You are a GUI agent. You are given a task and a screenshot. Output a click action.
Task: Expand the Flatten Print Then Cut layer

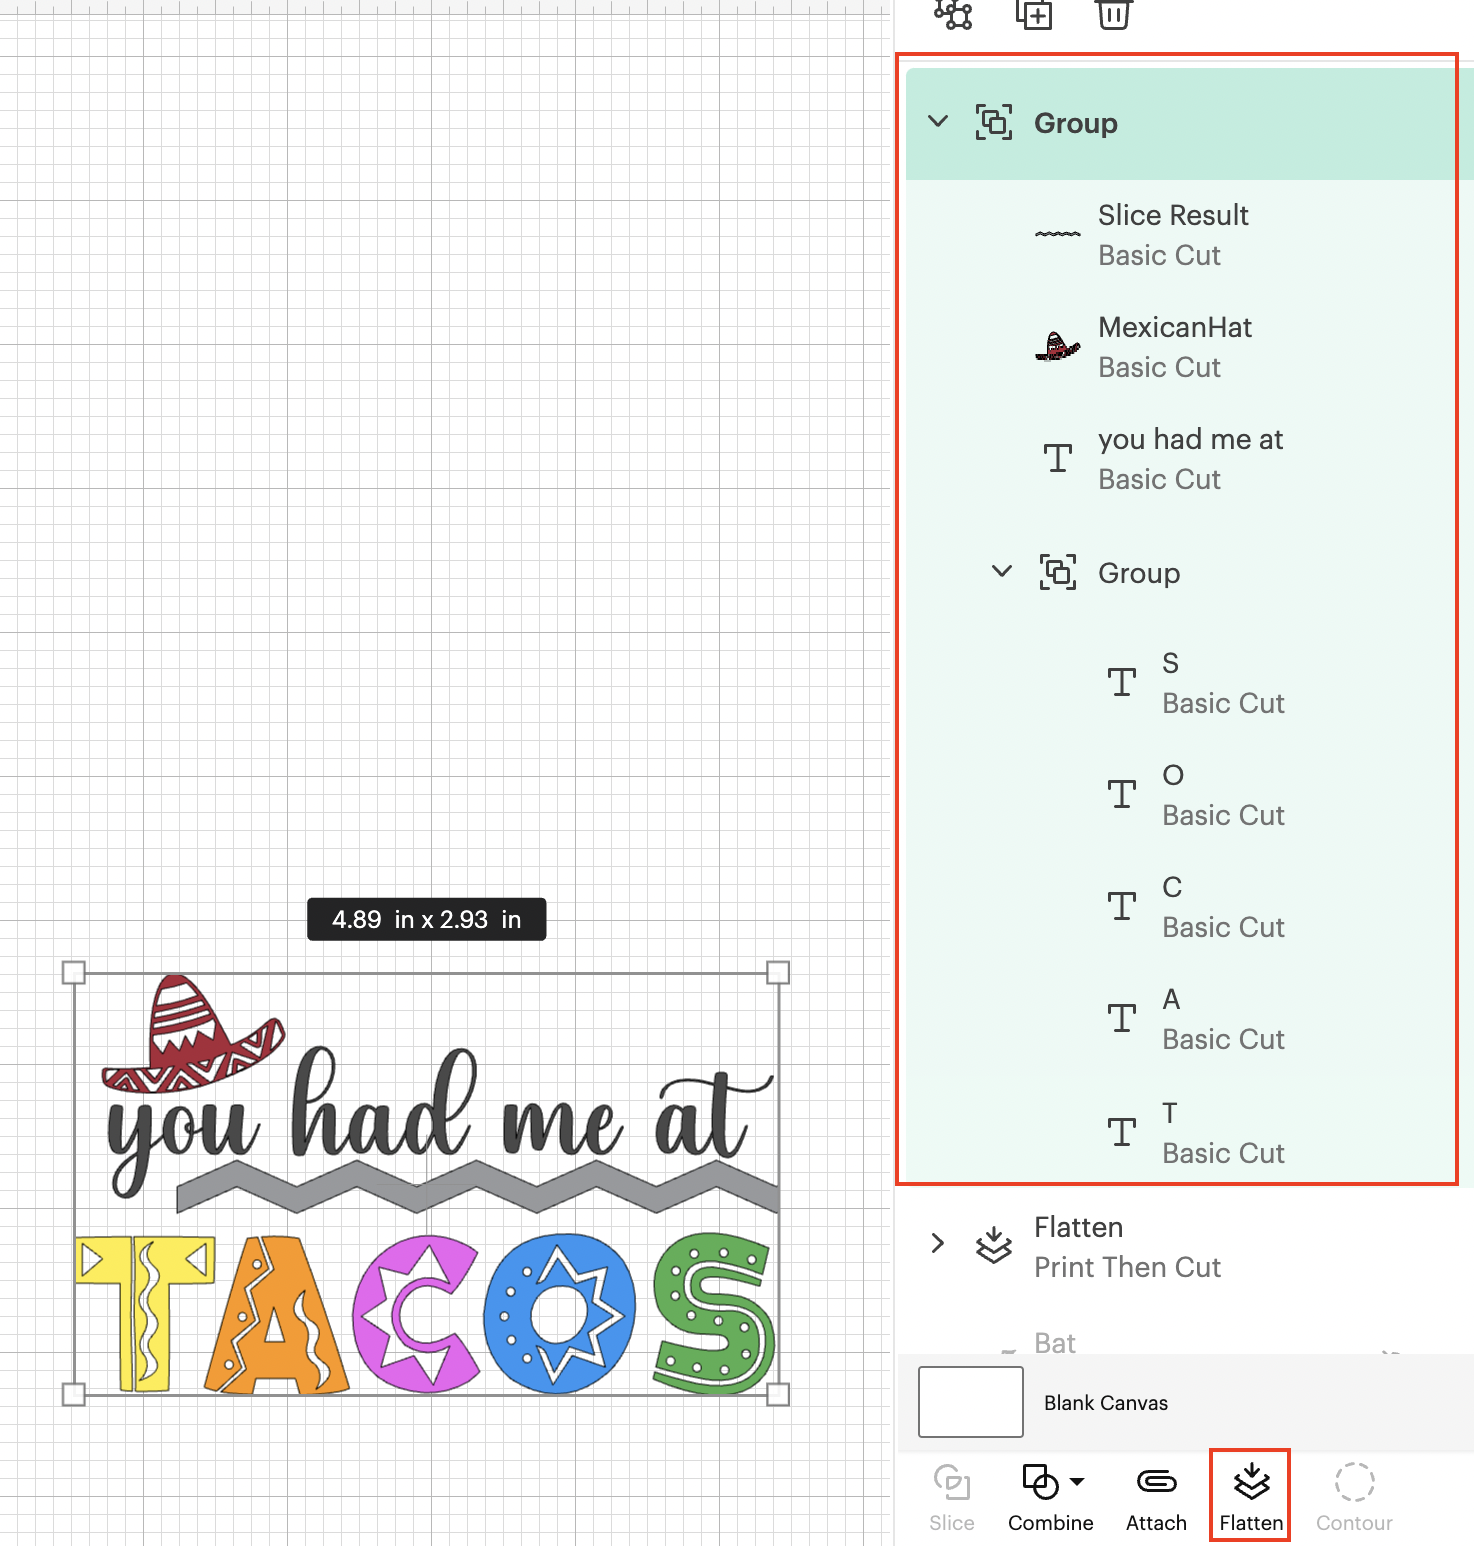tap(938, 1243)
